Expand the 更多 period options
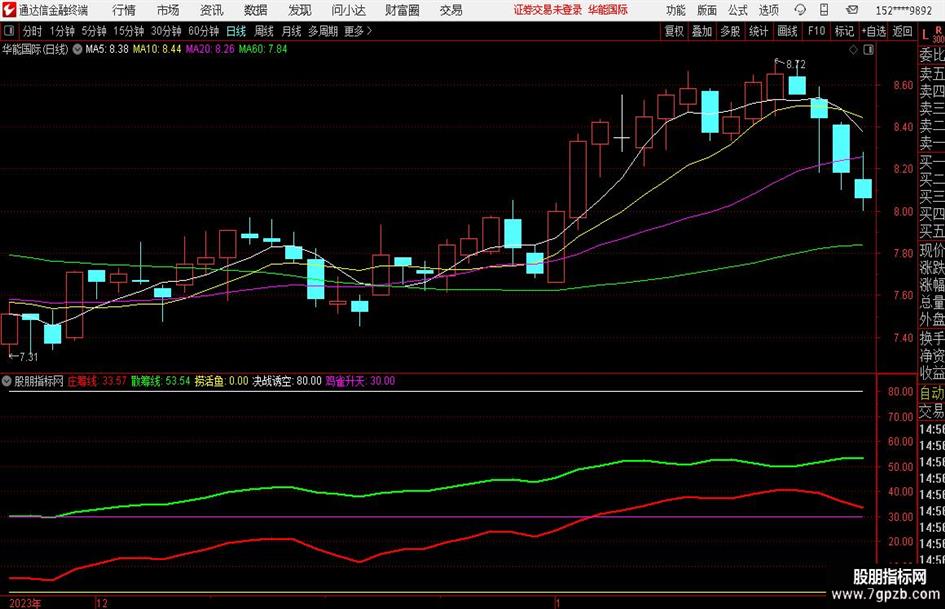Image resolution: width=945 pixels, height=609 pixels. pyautogui.click(x=358, y=31)
